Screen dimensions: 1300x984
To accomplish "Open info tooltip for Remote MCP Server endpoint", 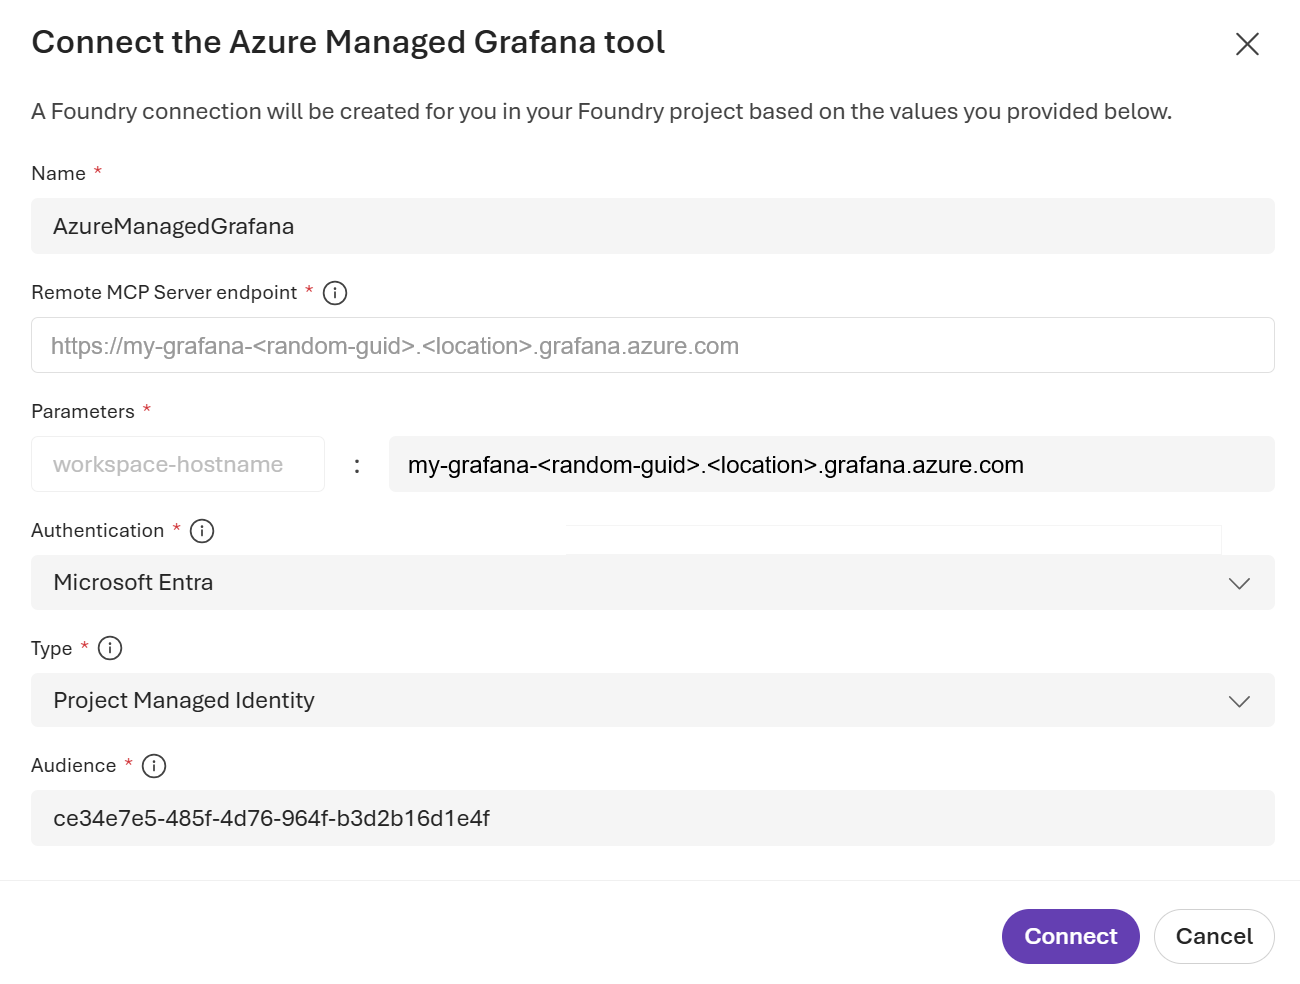I will (x=335, y=293).
